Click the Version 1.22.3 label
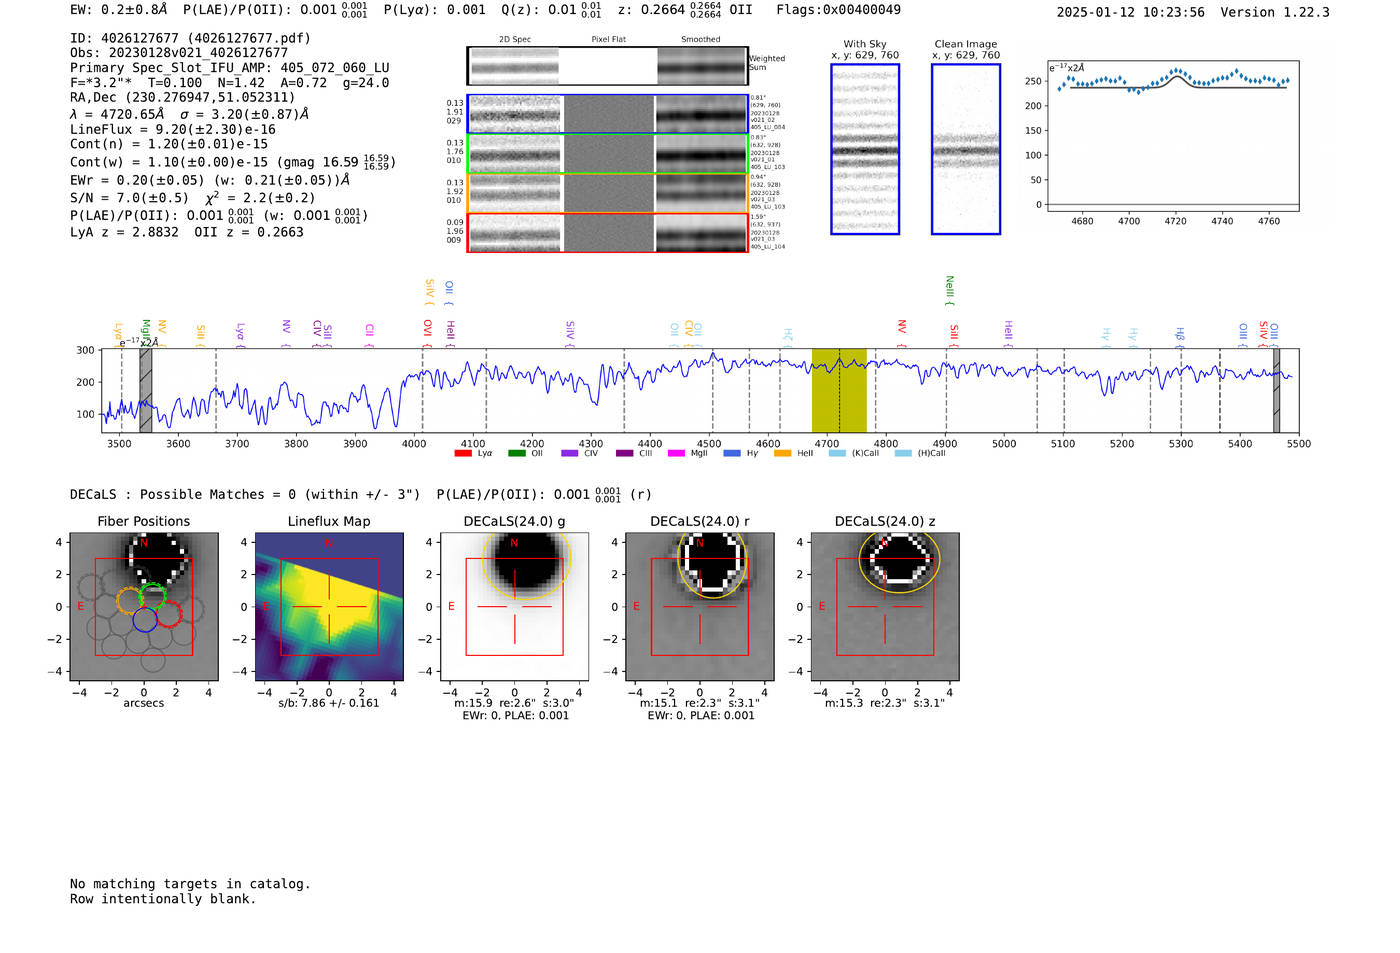Viewport: 1400px width, 953px height. click(1275, 12)
